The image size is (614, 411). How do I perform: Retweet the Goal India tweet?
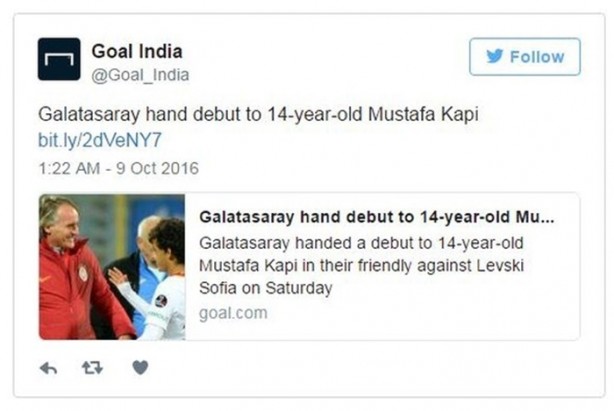(x=93, y=368)
